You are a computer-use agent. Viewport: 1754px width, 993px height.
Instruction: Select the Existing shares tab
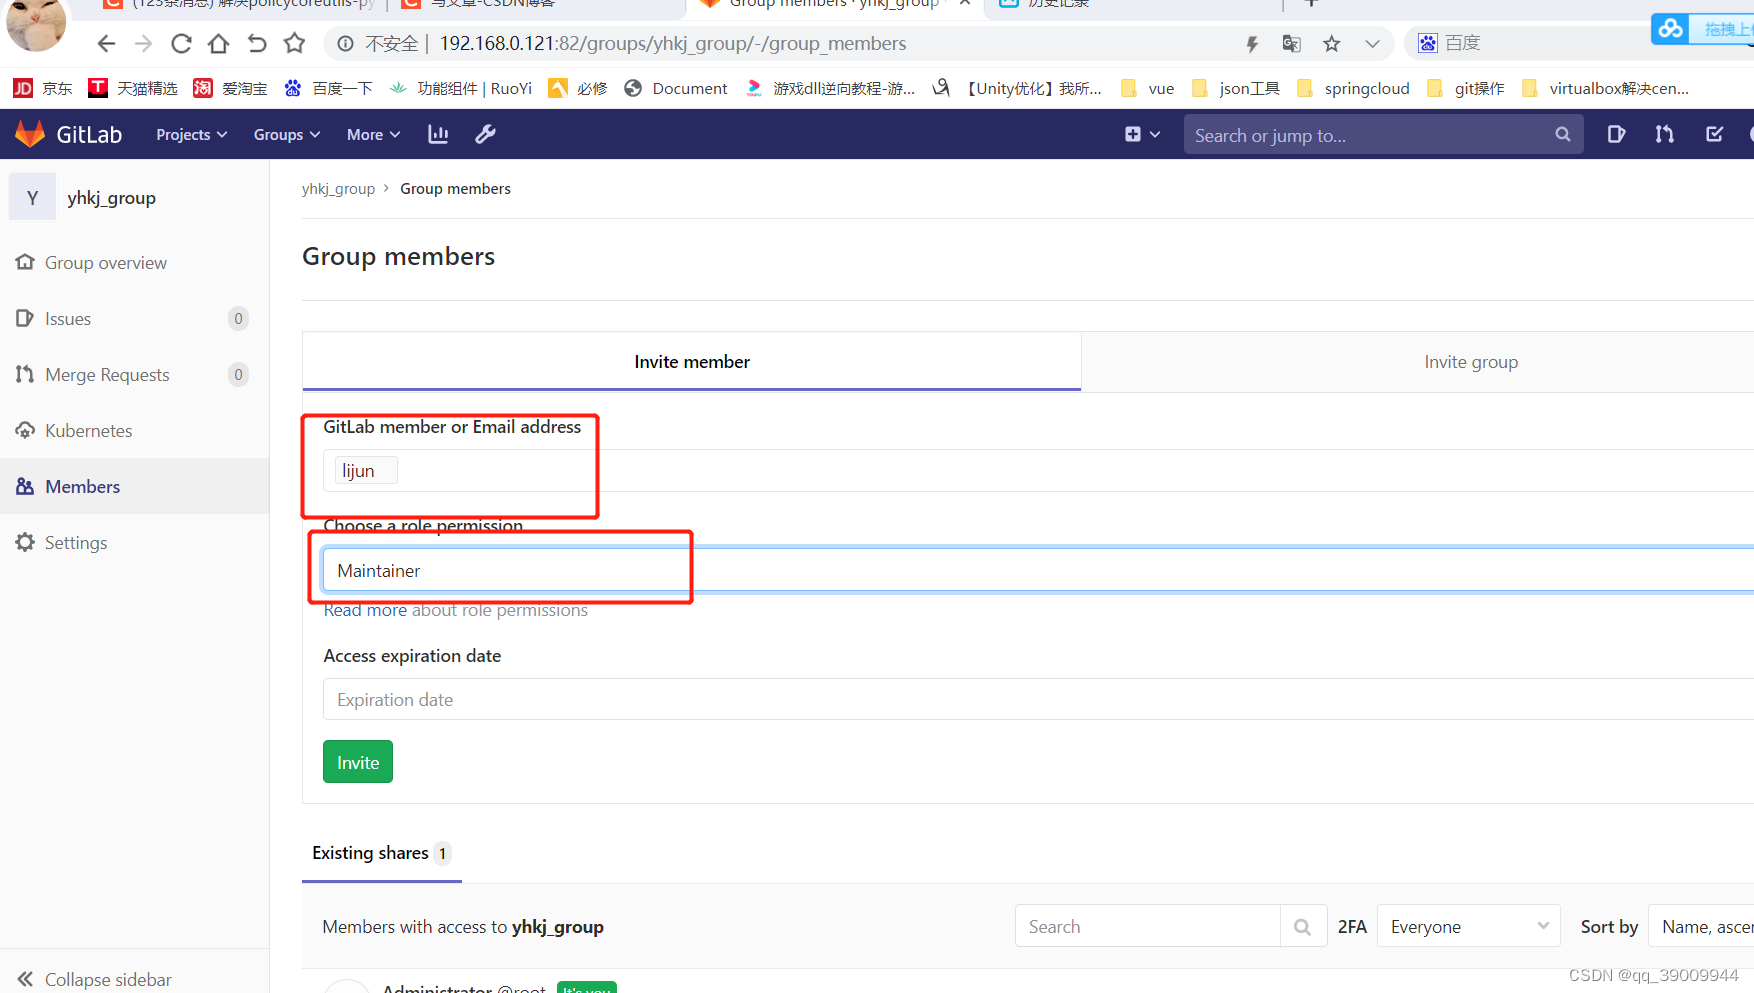[382, 853]
